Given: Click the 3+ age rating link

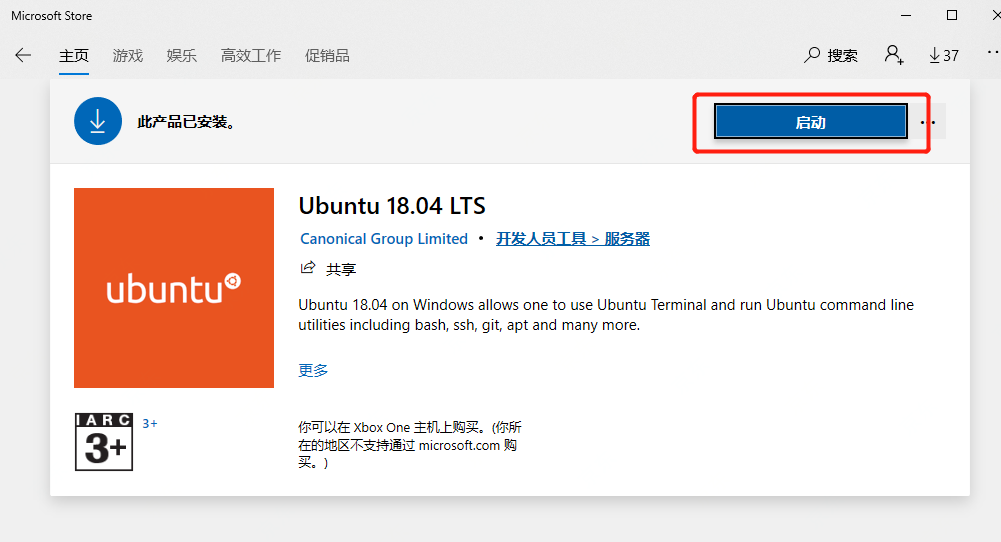Looking at the screenshot, I should click(149, 423).
